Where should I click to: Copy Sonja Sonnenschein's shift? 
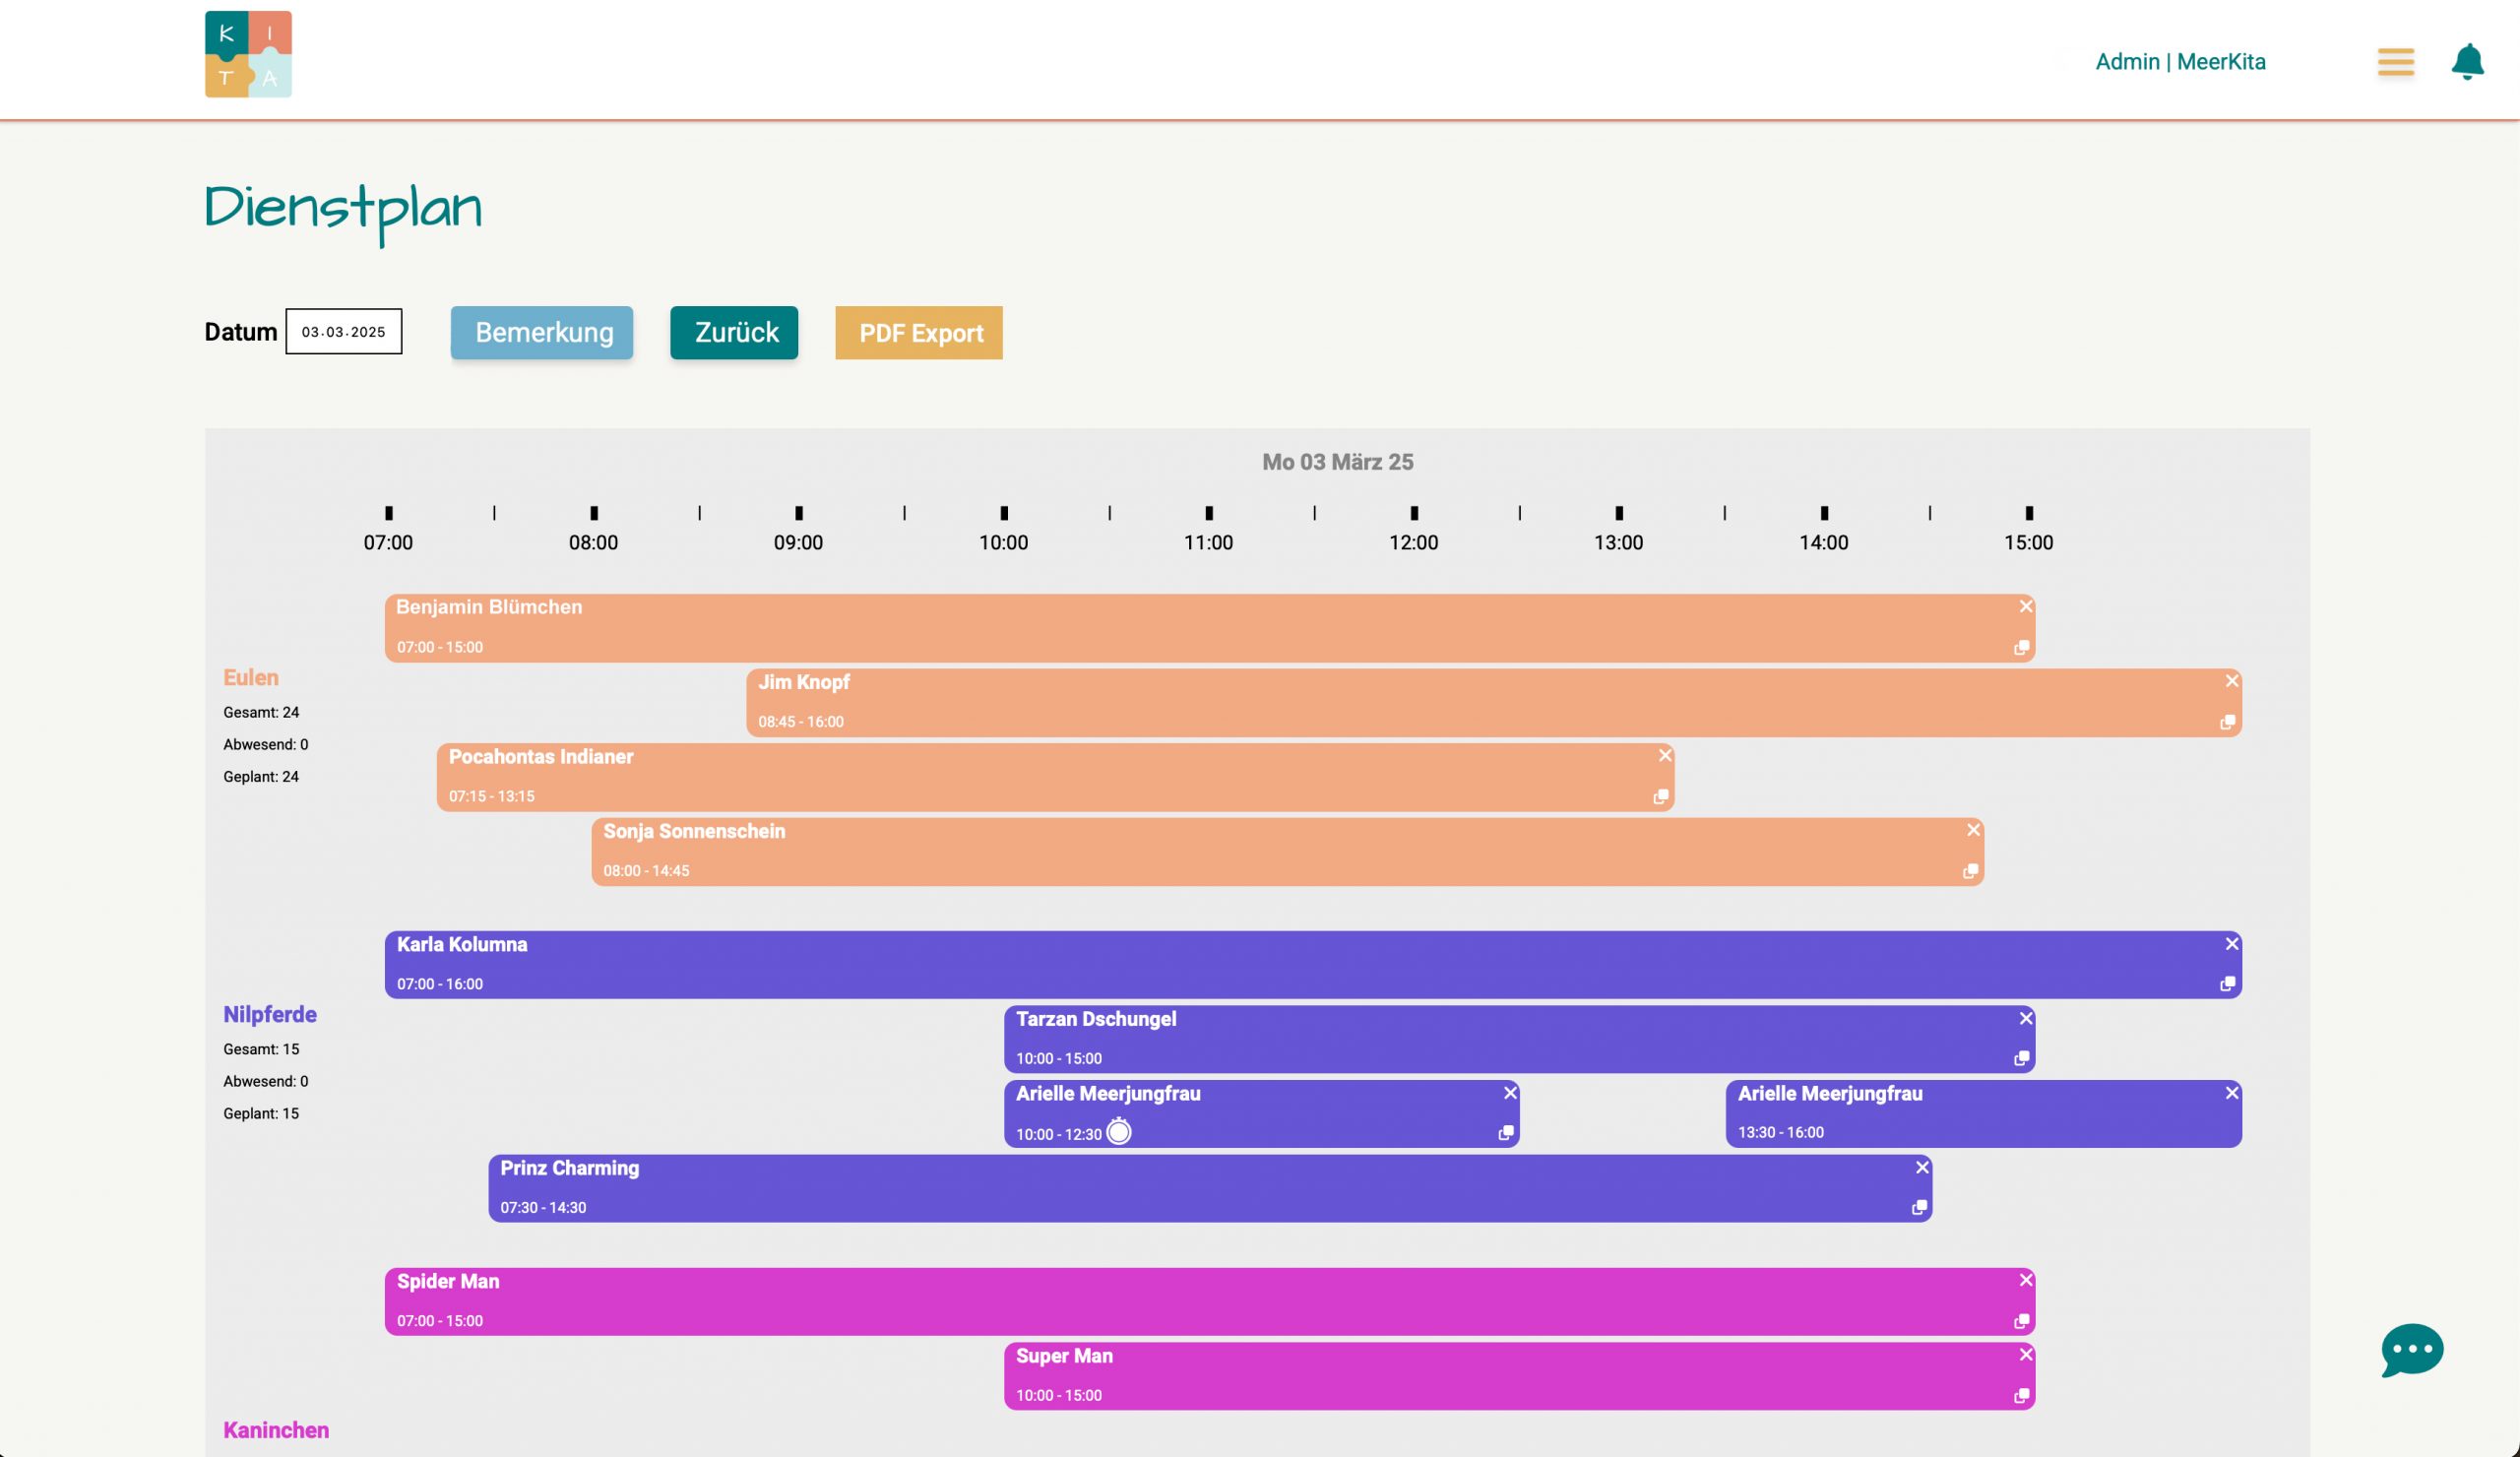click(x=1970, y=871)
